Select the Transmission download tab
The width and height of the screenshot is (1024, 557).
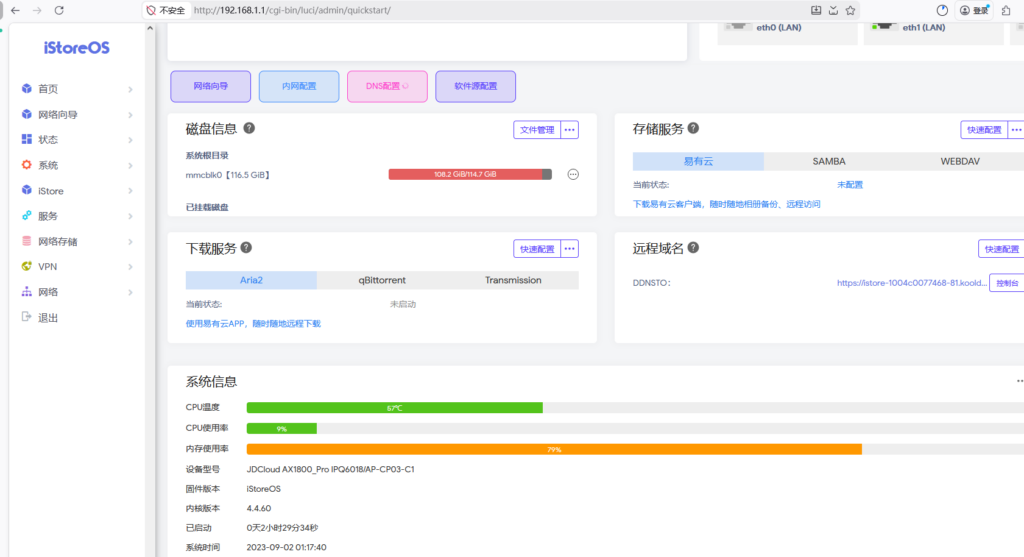coord(513,280)
